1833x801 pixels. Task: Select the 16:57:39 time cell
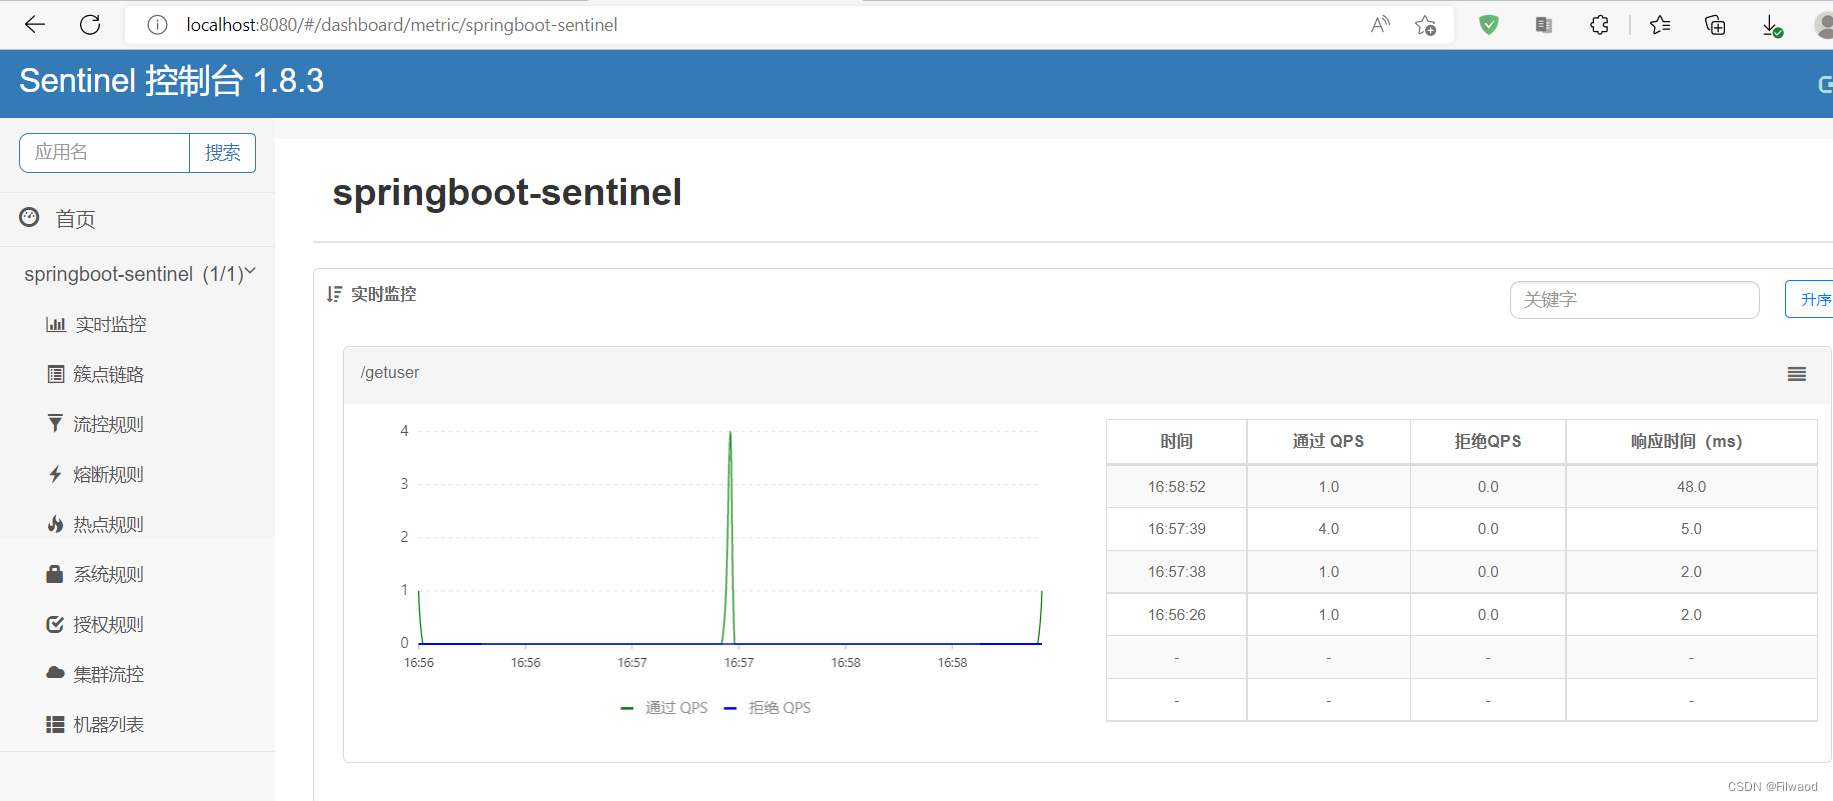click(1177, 529)
